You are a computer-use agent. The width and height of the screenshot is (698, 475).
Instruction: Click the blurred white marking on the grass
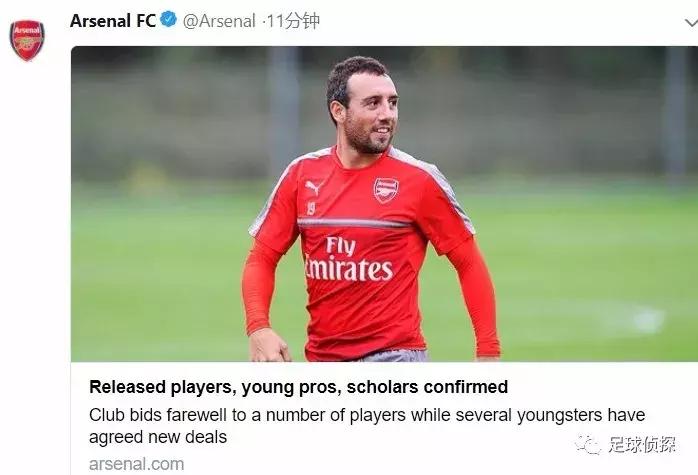point(648,319)
